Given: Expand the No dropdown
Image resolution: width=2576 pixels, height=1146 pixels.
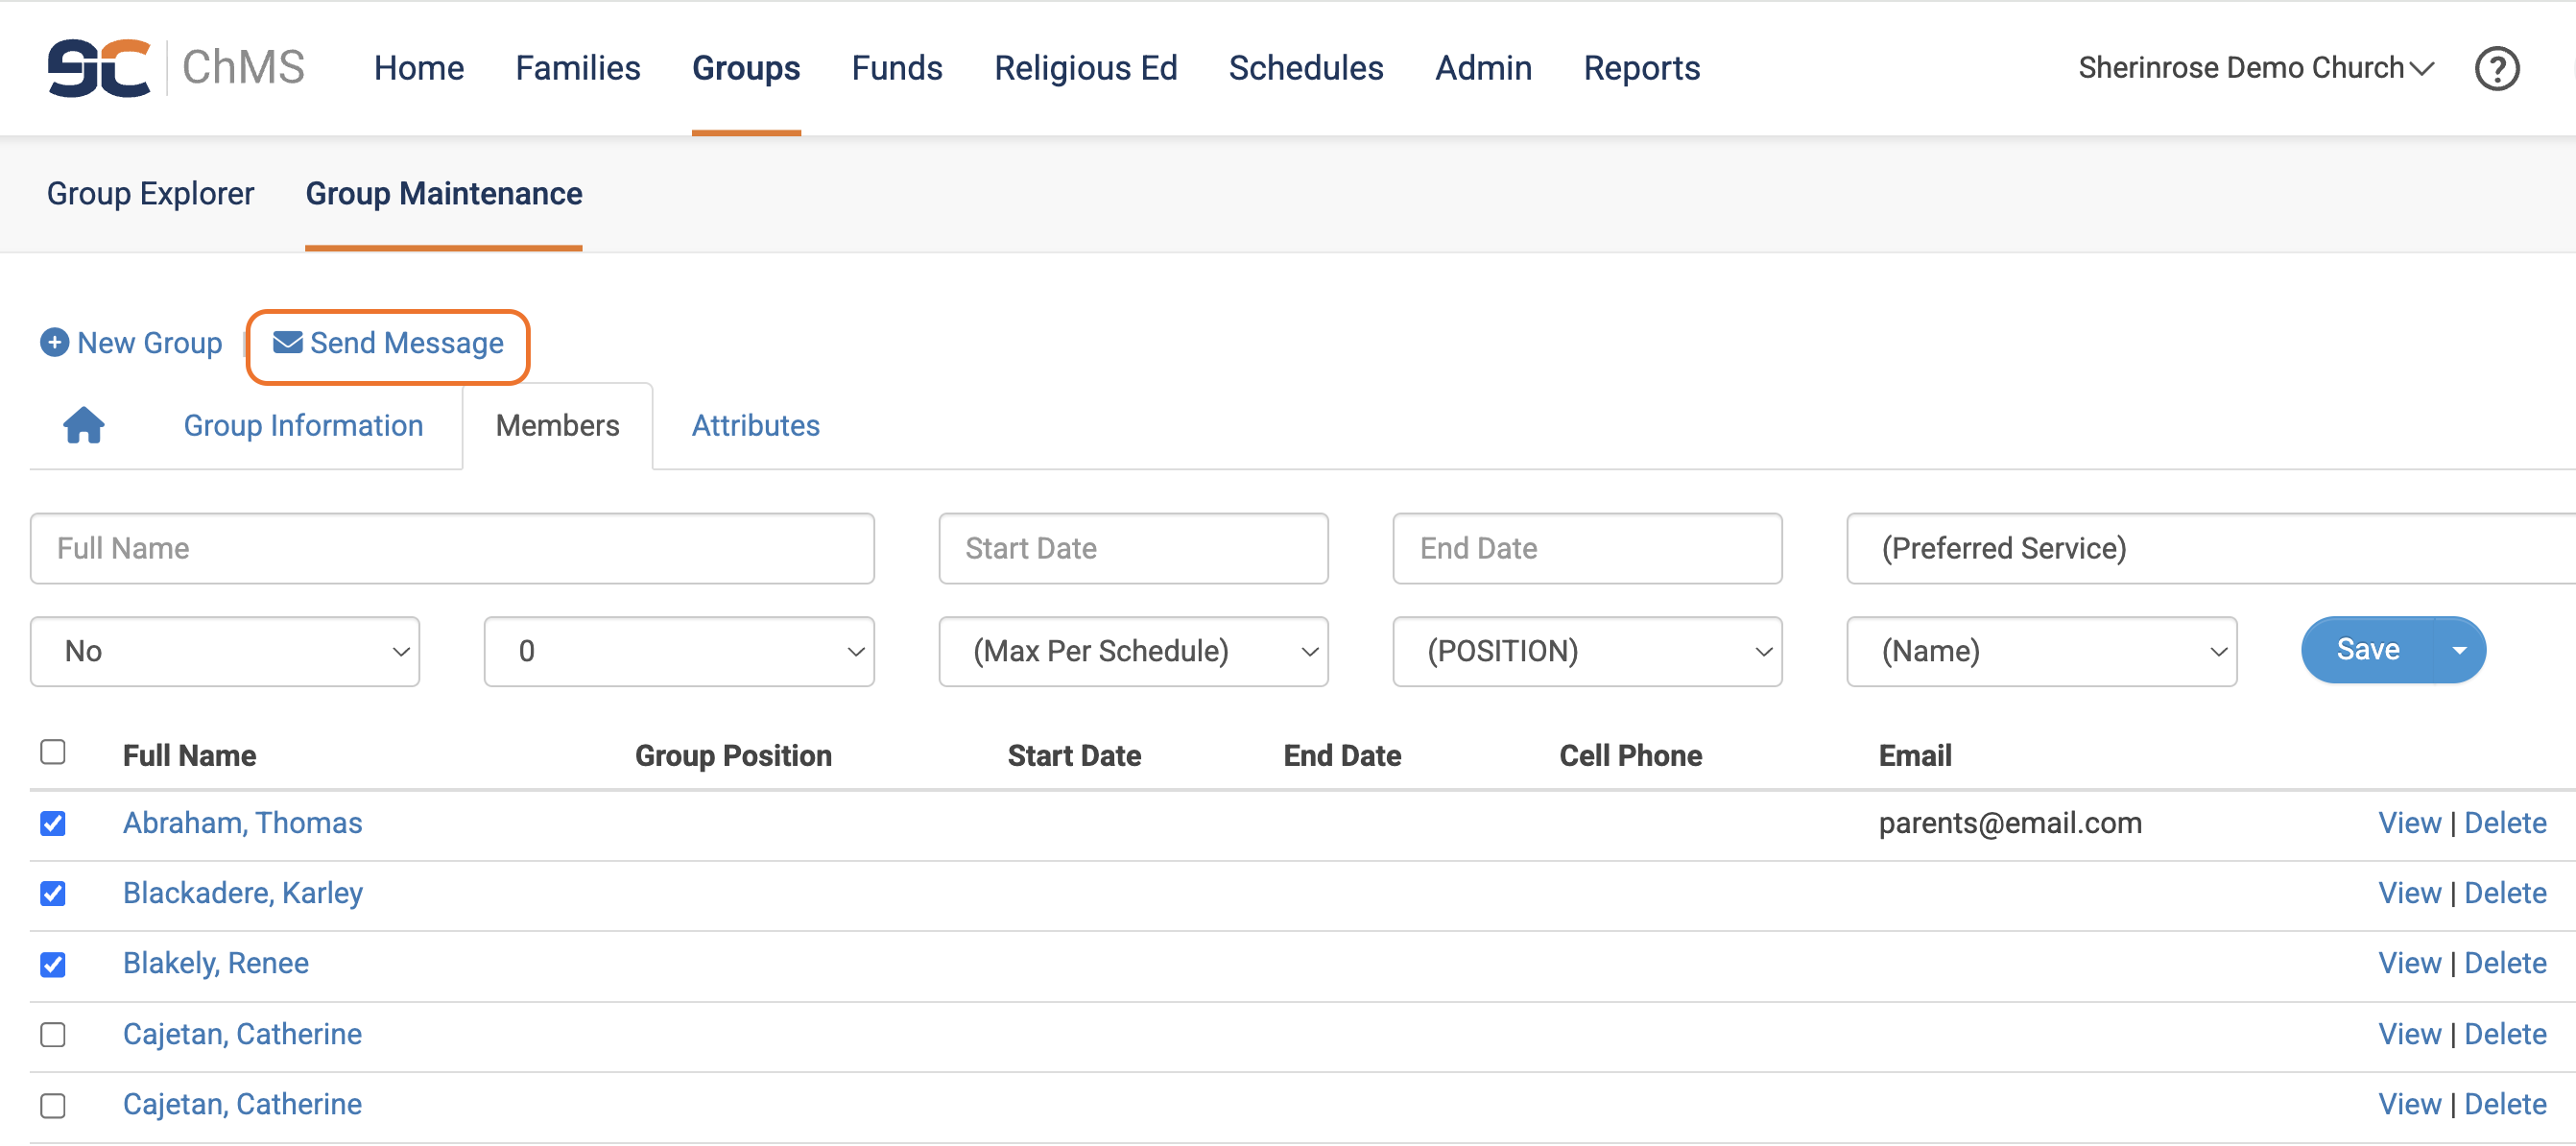Looking at the screenshot, I should point(225,651).
